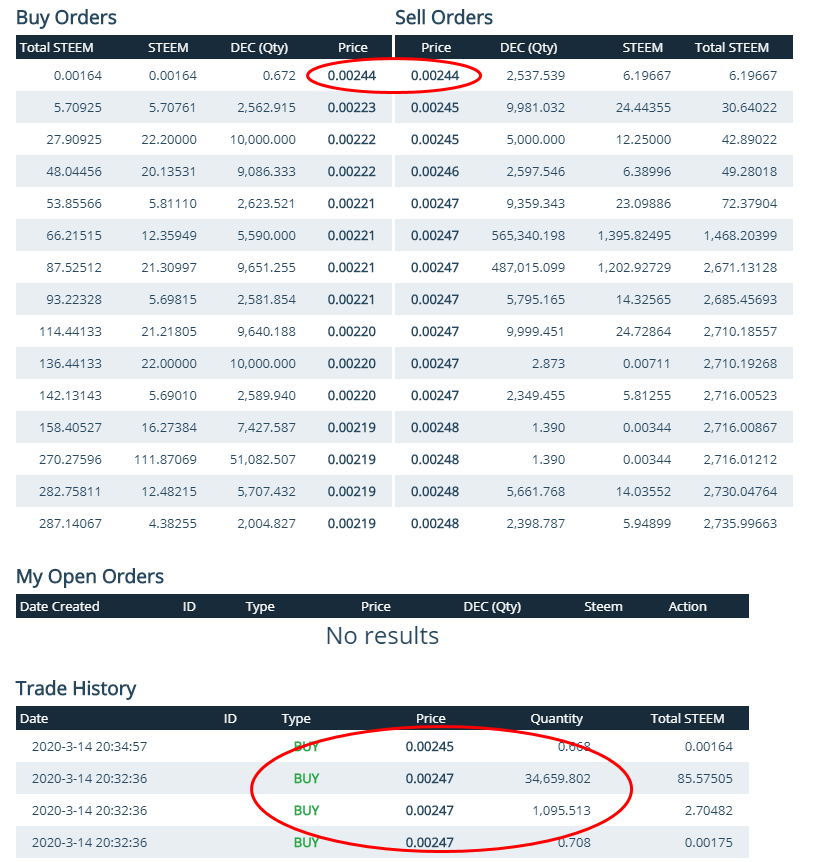
Task: Click last buy order with 2,004.827 DEC
Action: [x=204, y=523]
